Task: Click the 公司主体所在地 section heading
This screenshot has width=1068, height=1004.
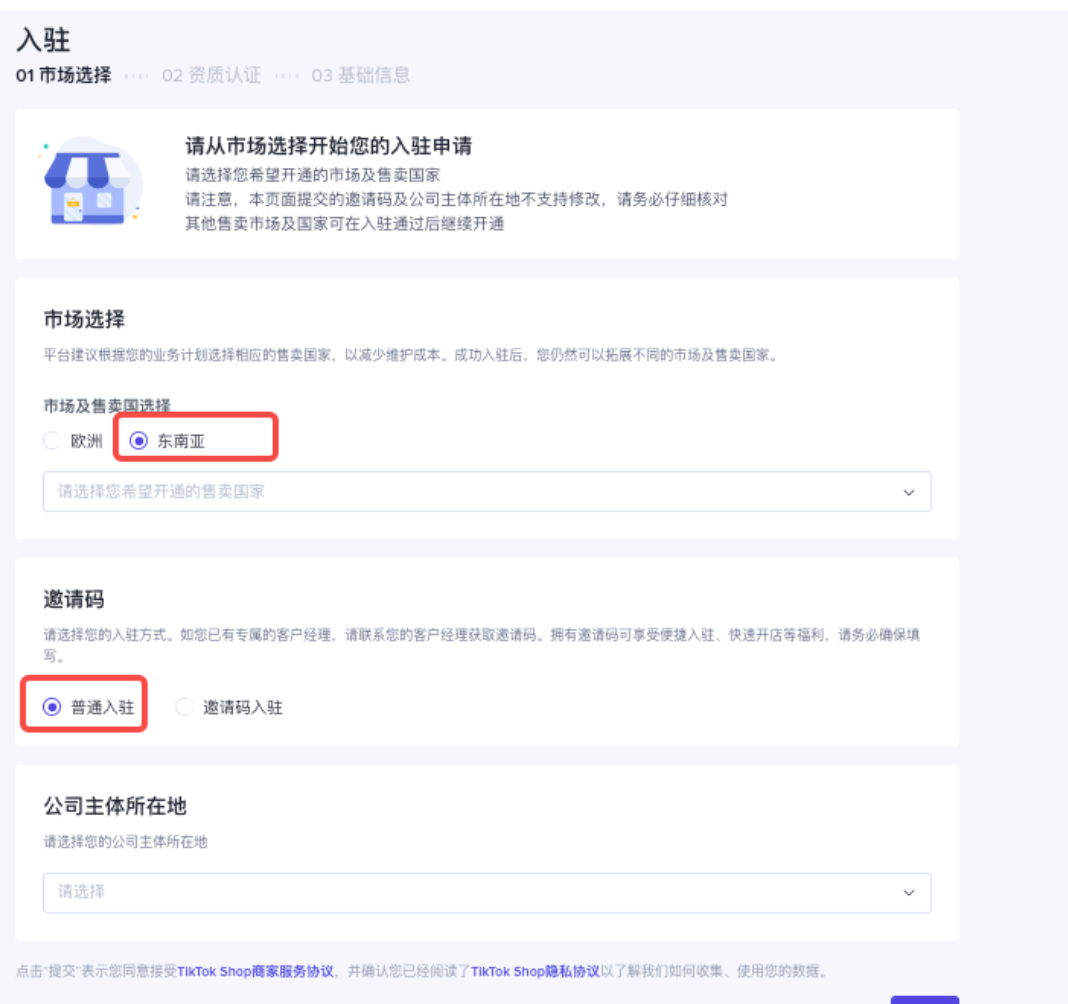Action: click(115, 806)
